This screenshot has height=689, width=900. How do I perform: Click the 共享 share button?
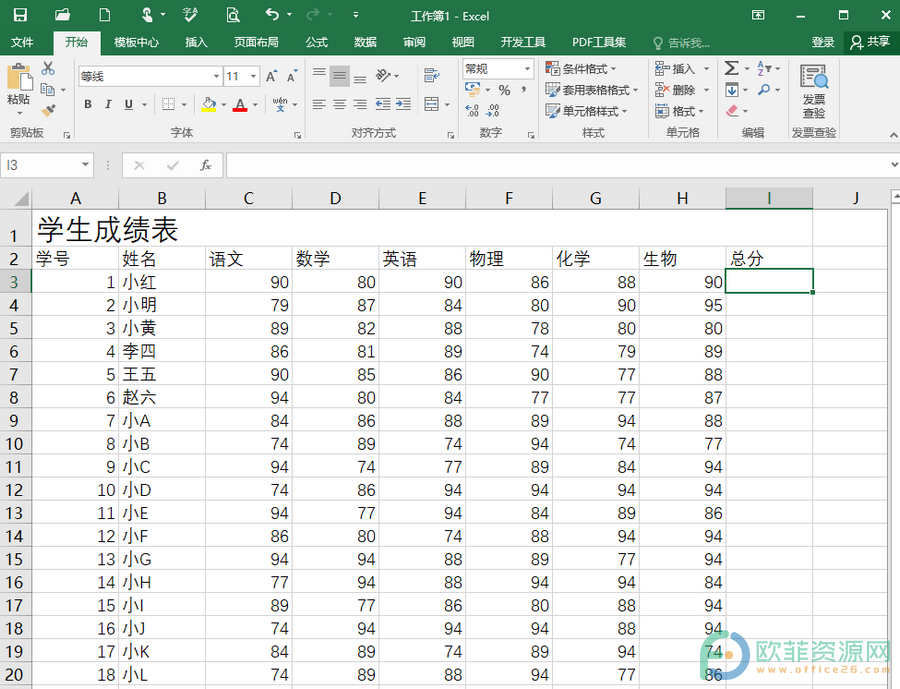pos(870,42)
